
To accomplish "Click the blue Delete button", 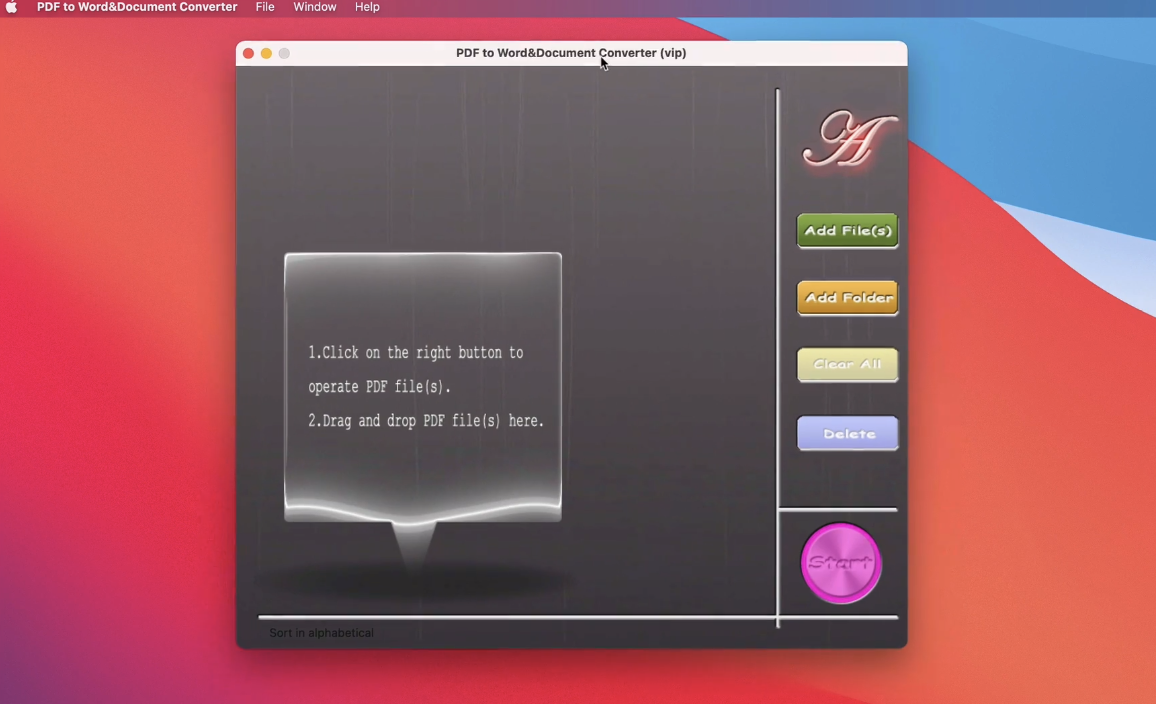I will (x=847, y=433).
